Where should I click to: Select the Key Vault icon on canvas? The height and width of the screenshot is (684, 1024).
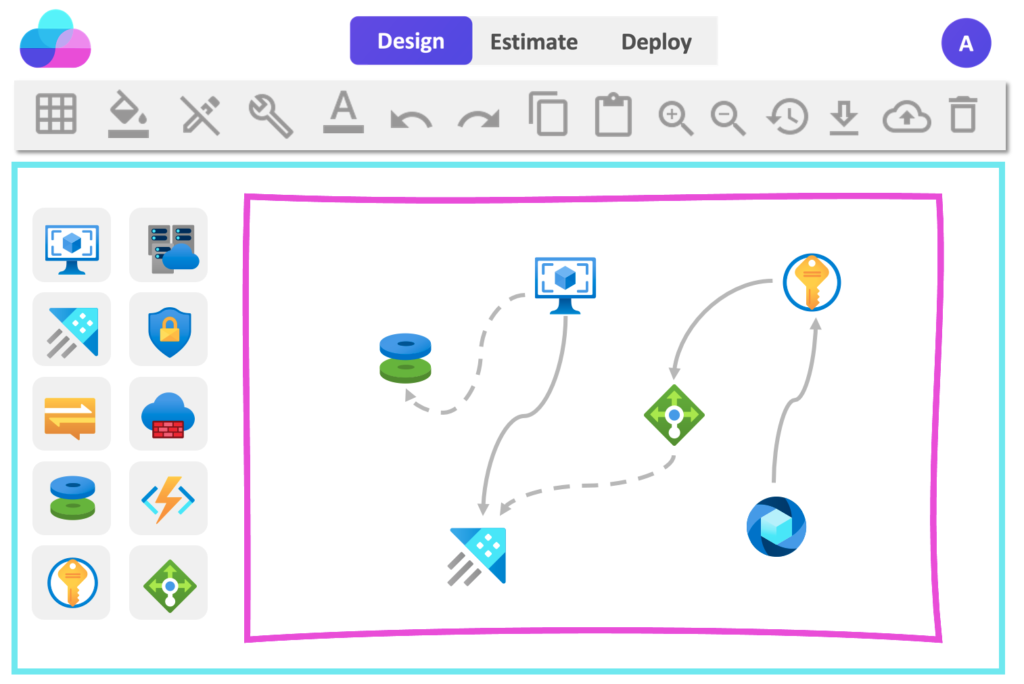(811, 282)
